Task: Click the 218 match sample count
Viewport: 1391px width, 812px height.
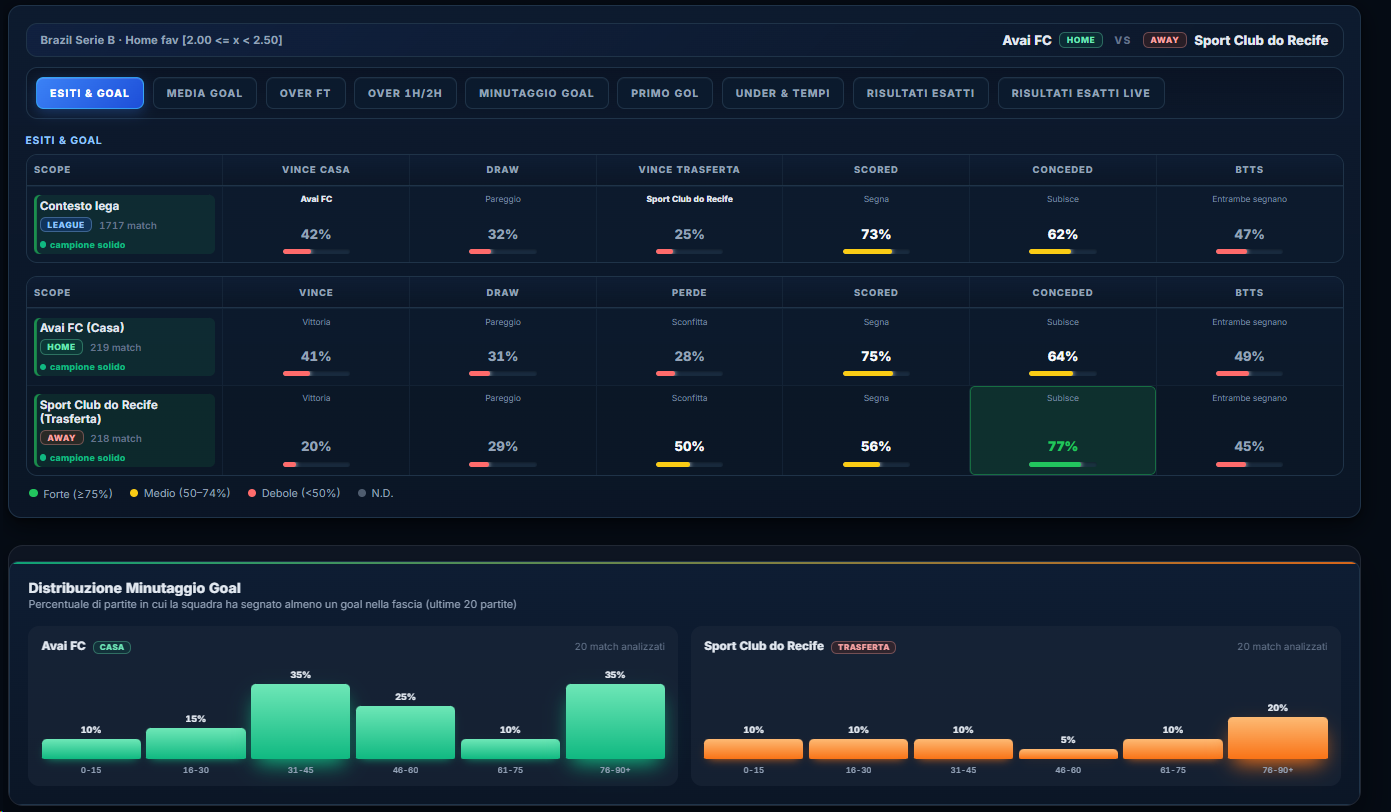Action: coord(116,438)
